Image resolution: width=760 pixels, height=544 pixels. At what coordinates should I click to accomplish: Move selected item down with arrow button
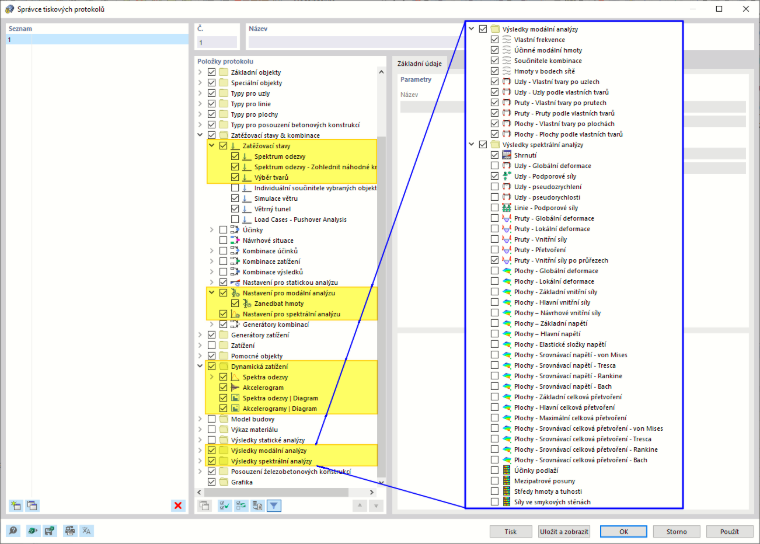[x=376, y=506]
